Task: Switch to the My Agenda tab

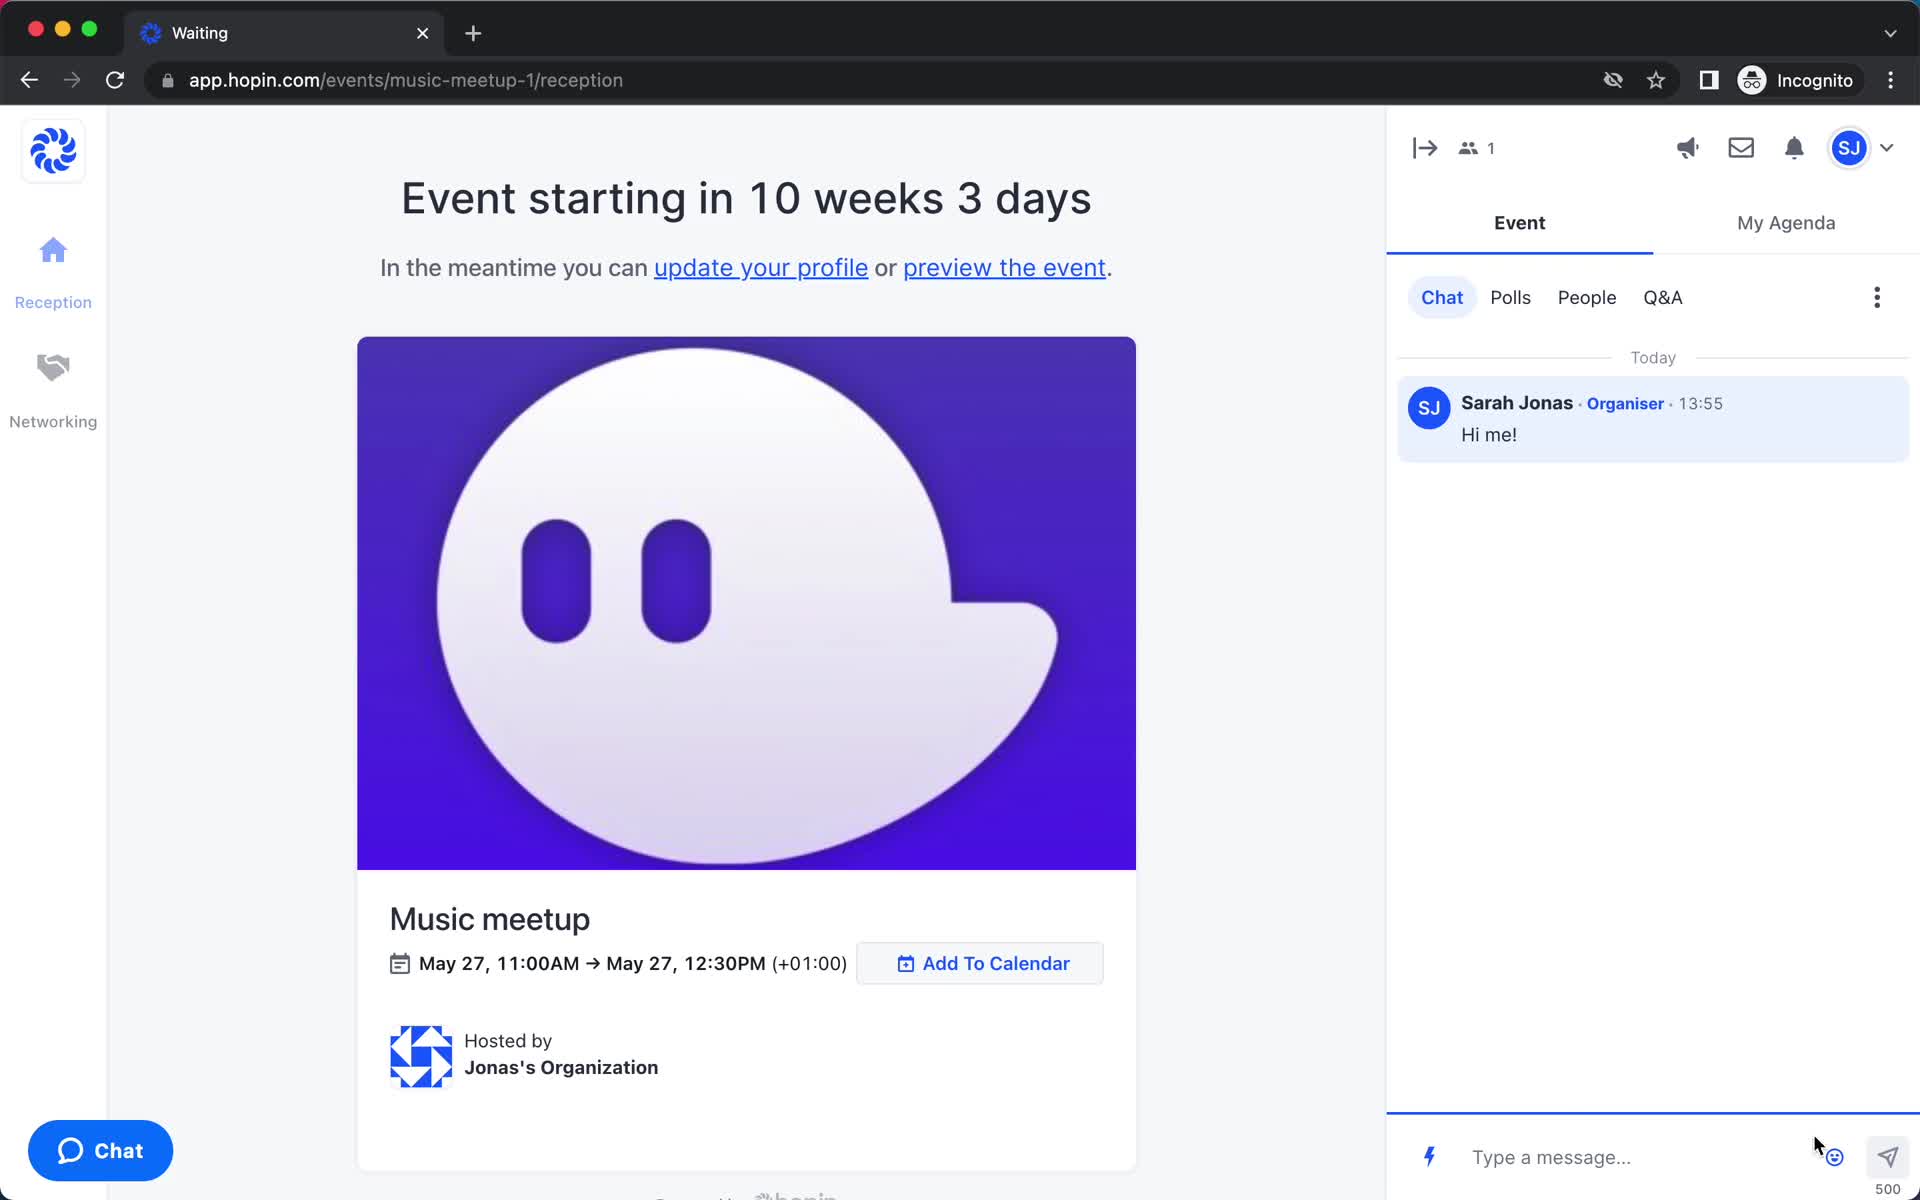Action: coord(1786,223)
